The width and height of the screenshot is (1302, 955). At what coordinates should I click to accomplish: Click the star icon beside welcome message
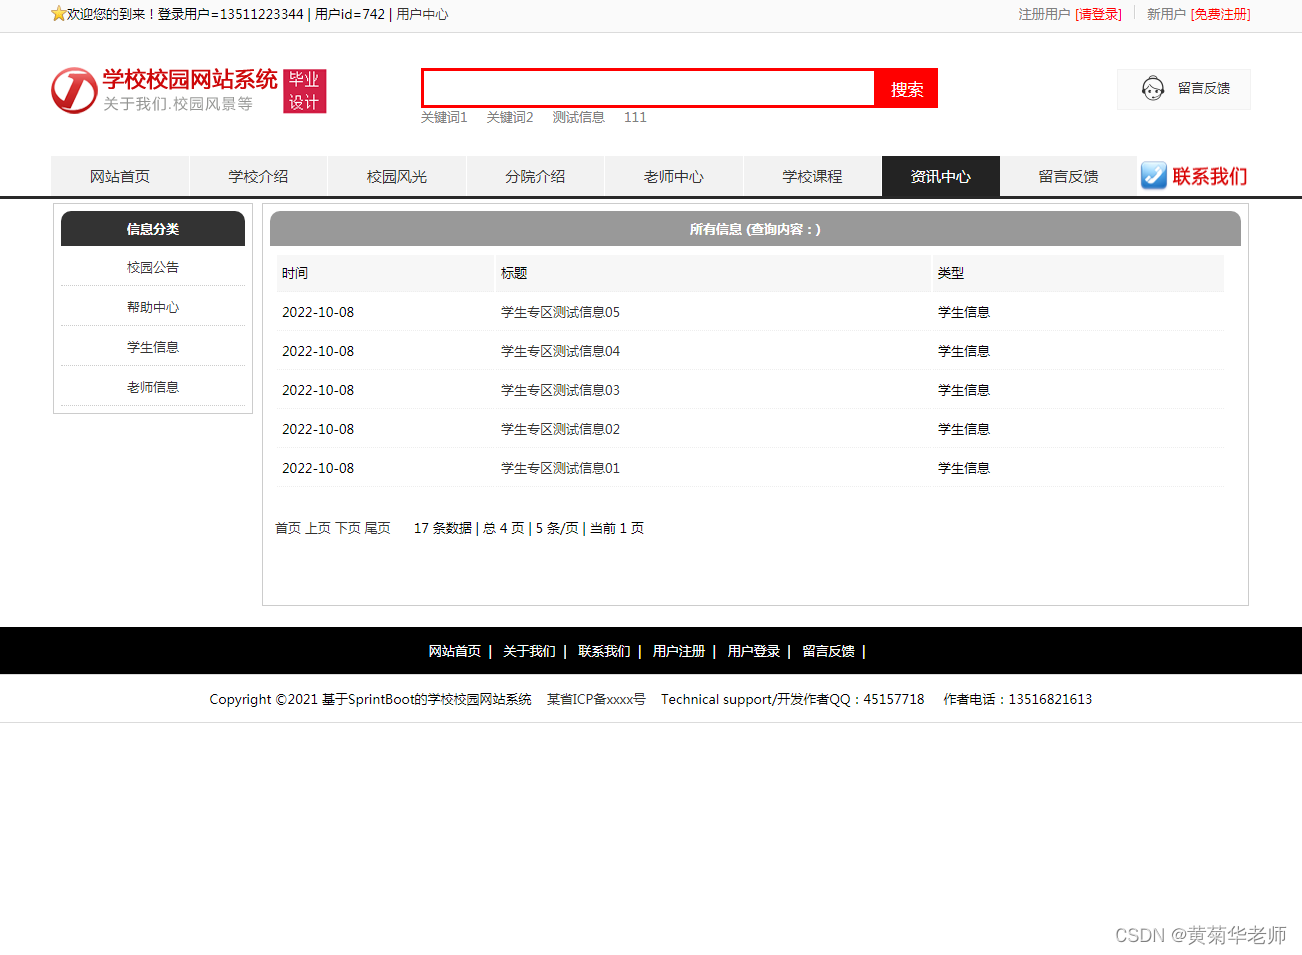point(58,14)
